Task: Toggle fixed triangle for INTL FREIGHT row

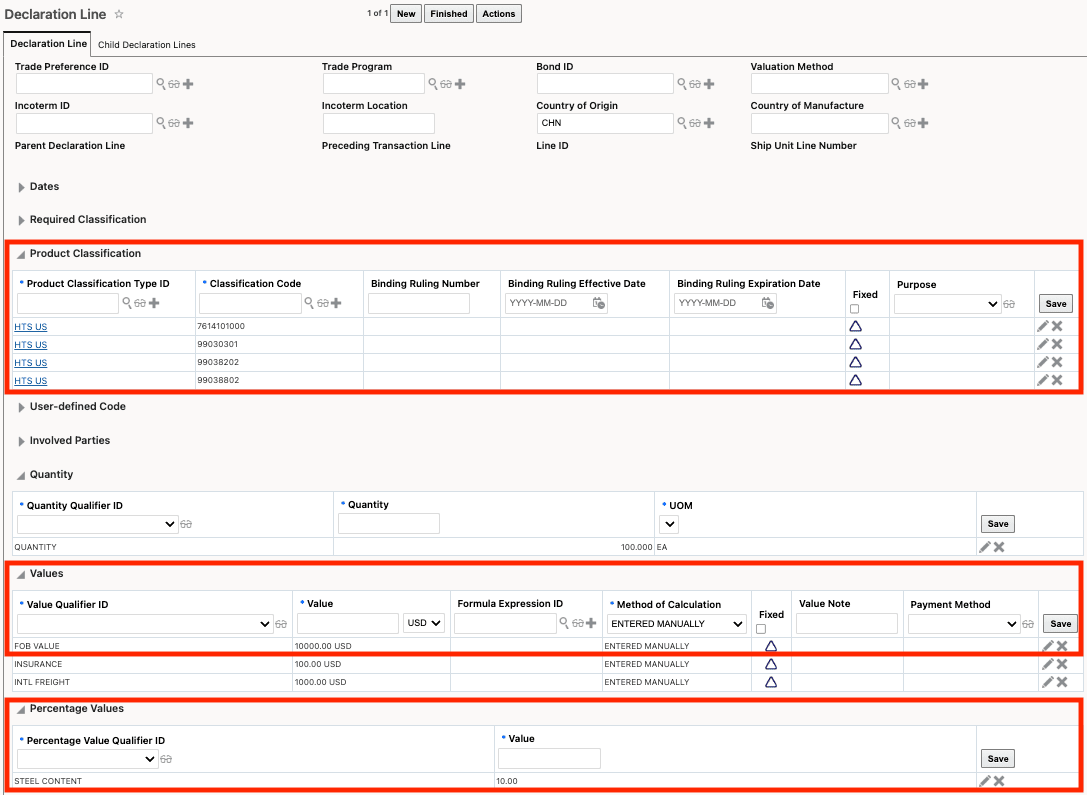Action: [771, 682]
